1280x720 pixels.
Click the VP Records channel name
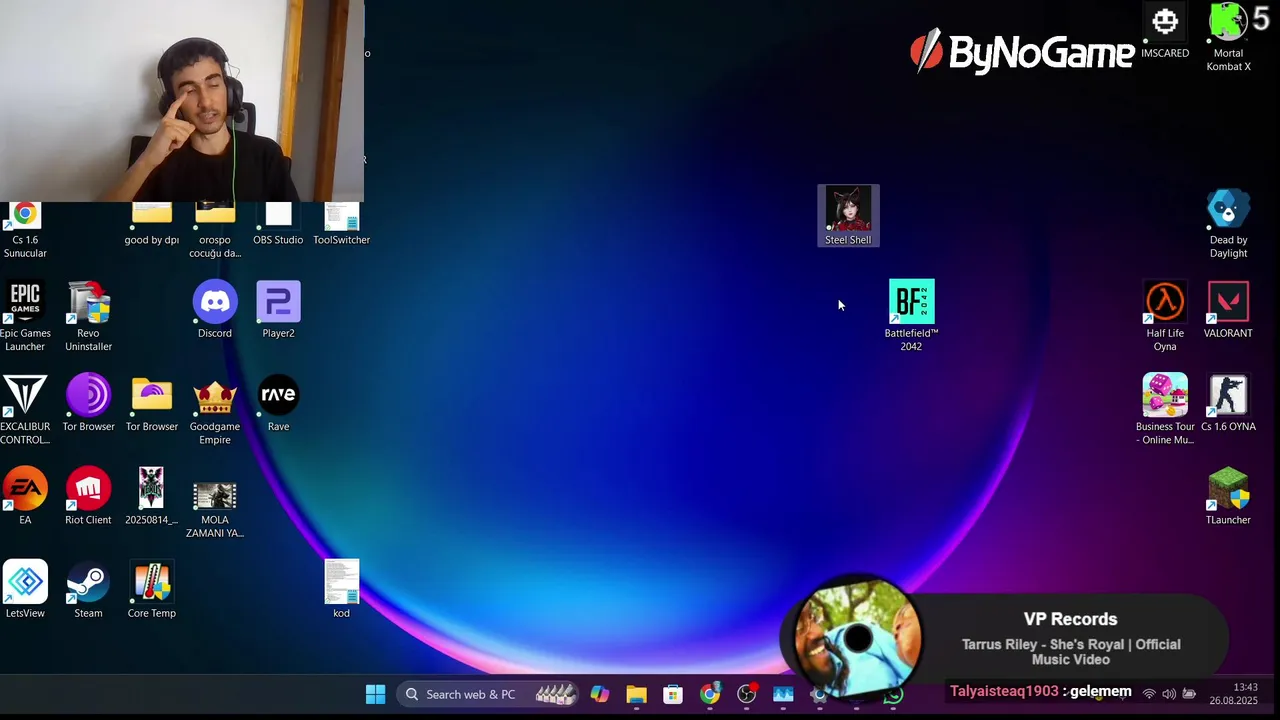tap(1070, 619)
